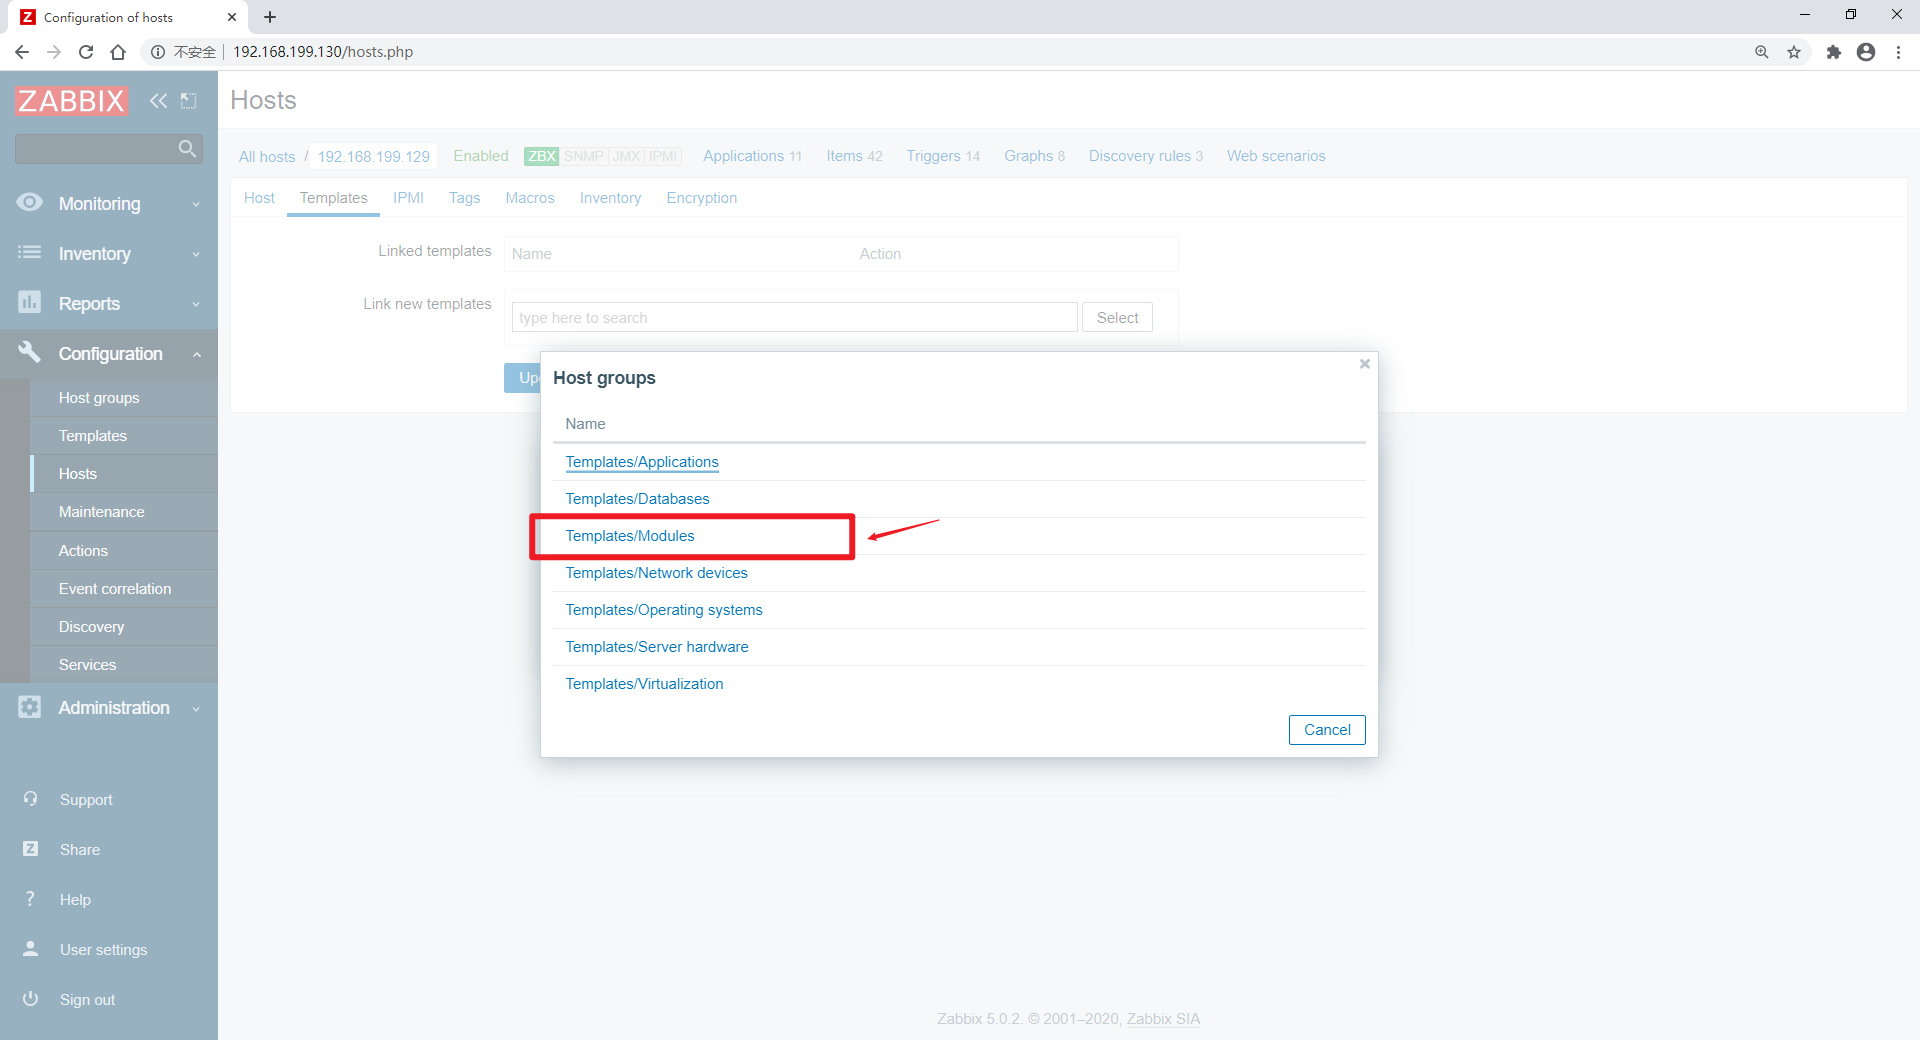The width and height of the screenshot is (1920, 1040).
Task: Open Applications 11 link
Action: (x=752, y=156)
